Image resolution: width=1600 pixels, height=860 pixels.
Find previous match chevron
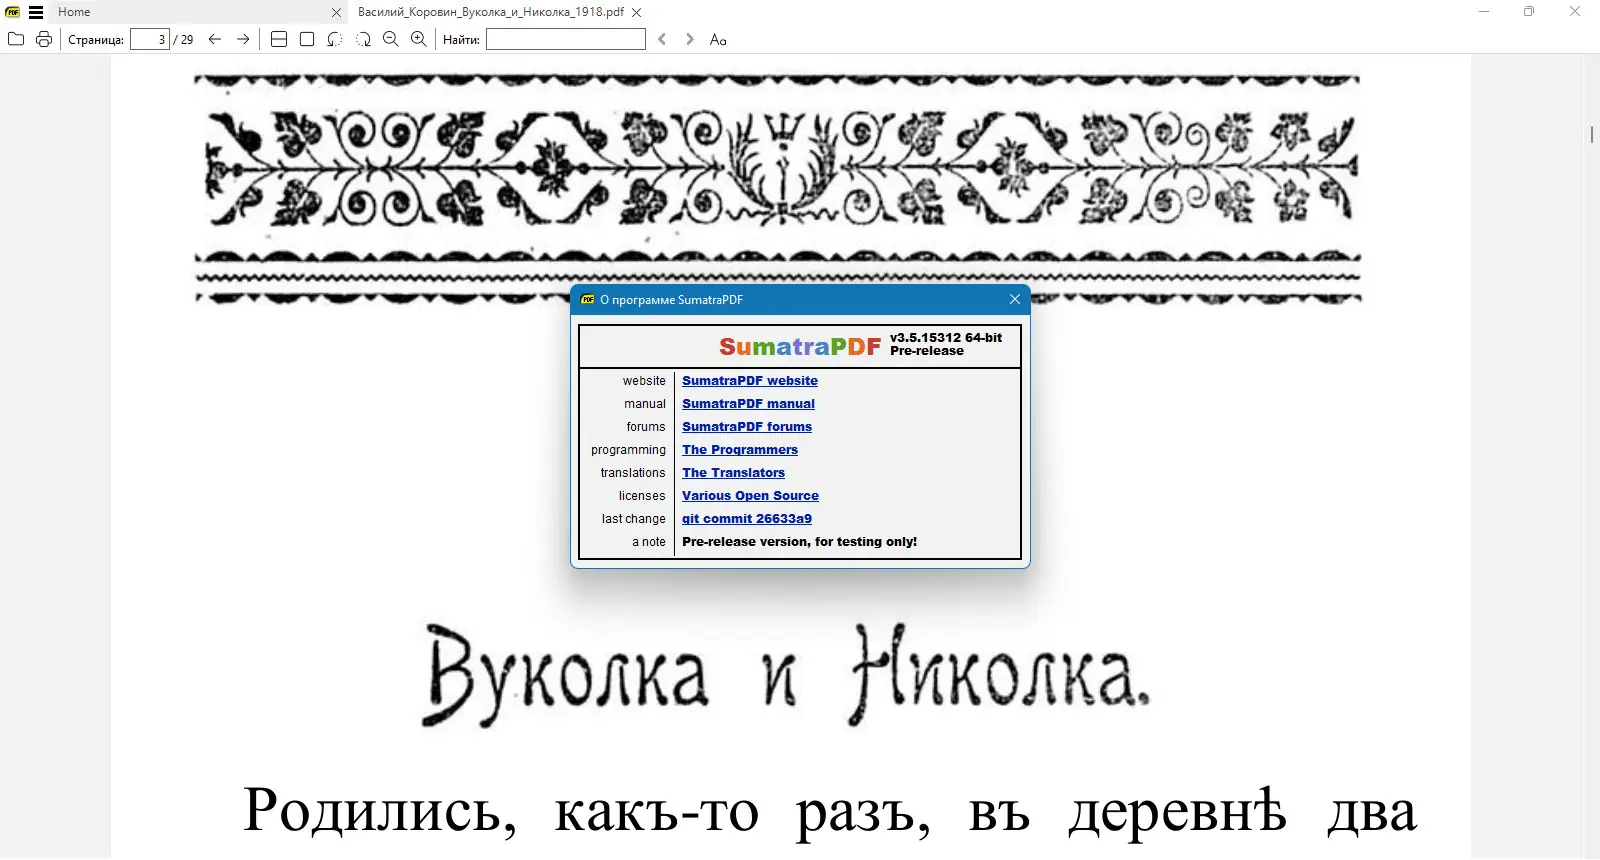coord(662,39)
